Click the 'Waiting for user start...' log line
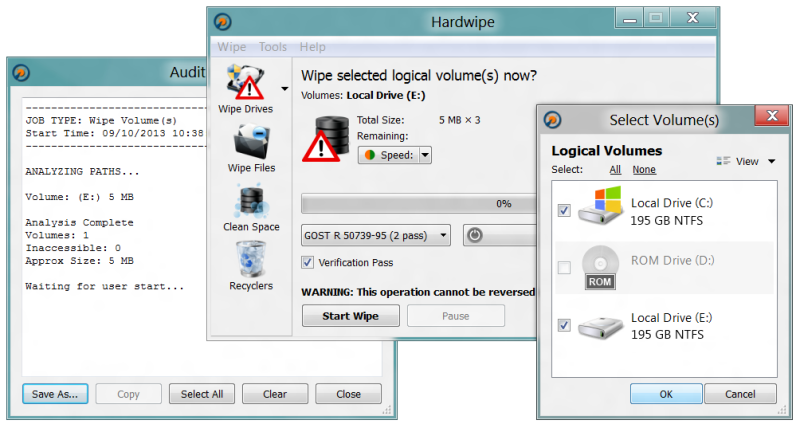The width and height of the screenshot is (800, 428). (x=105, y=286)
